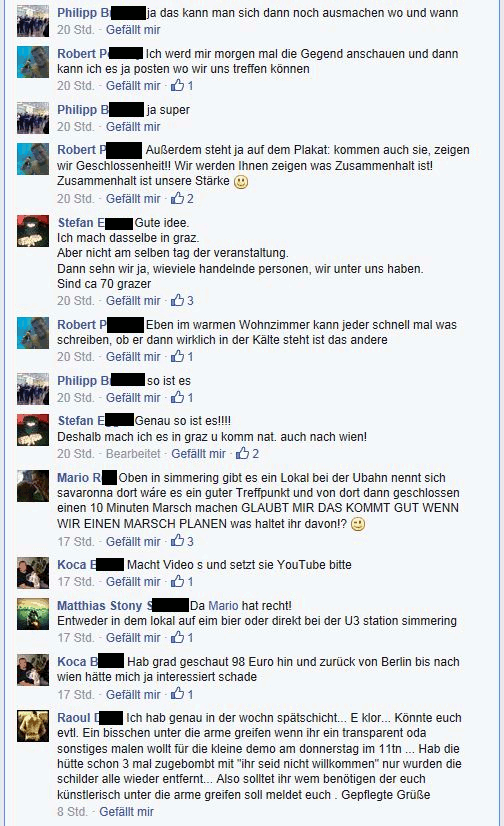Click like count icon under 'Zusammenhalt ist unsere Stärke'
This screenshot has width=504, height=826.
coord(177,198)
